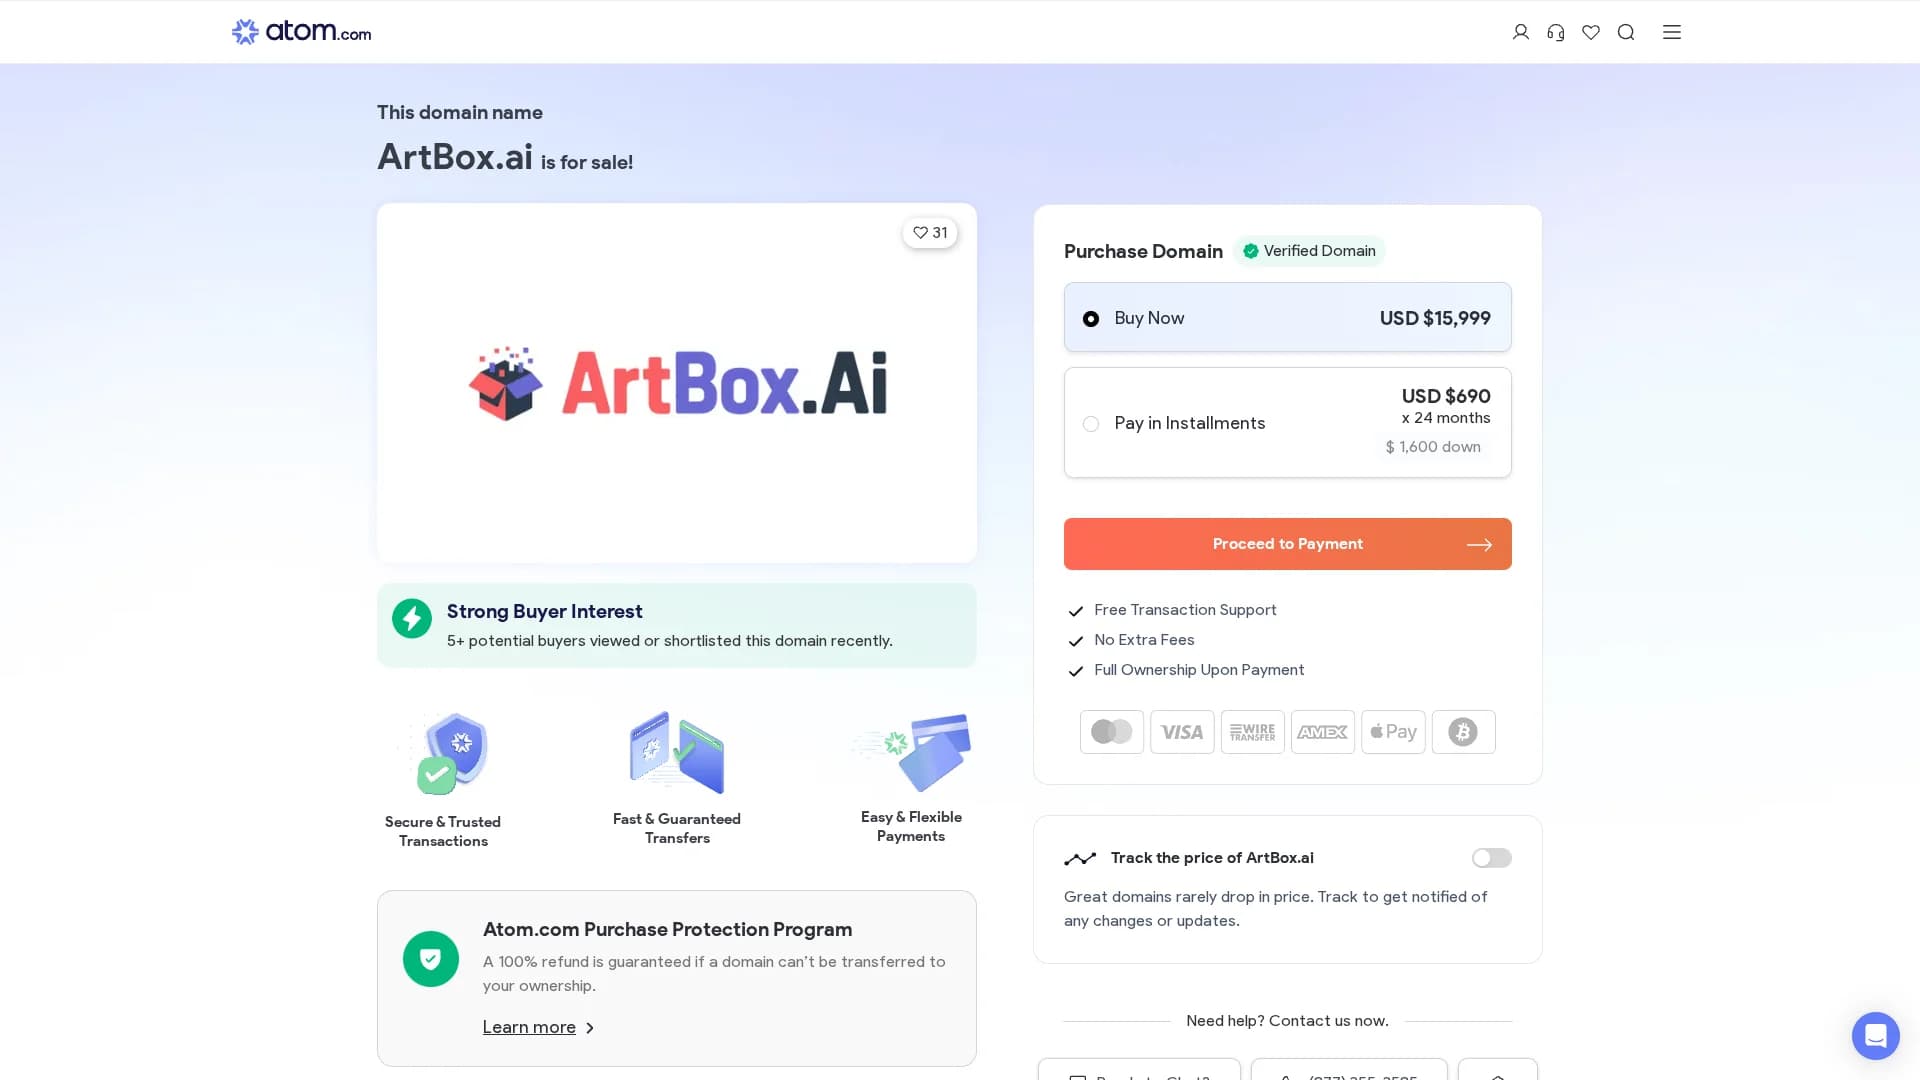Click the 'Atom.com Purchase Protection Program' heading
This screenshot has width=1920, height=1080.
[x=667, y=929]
